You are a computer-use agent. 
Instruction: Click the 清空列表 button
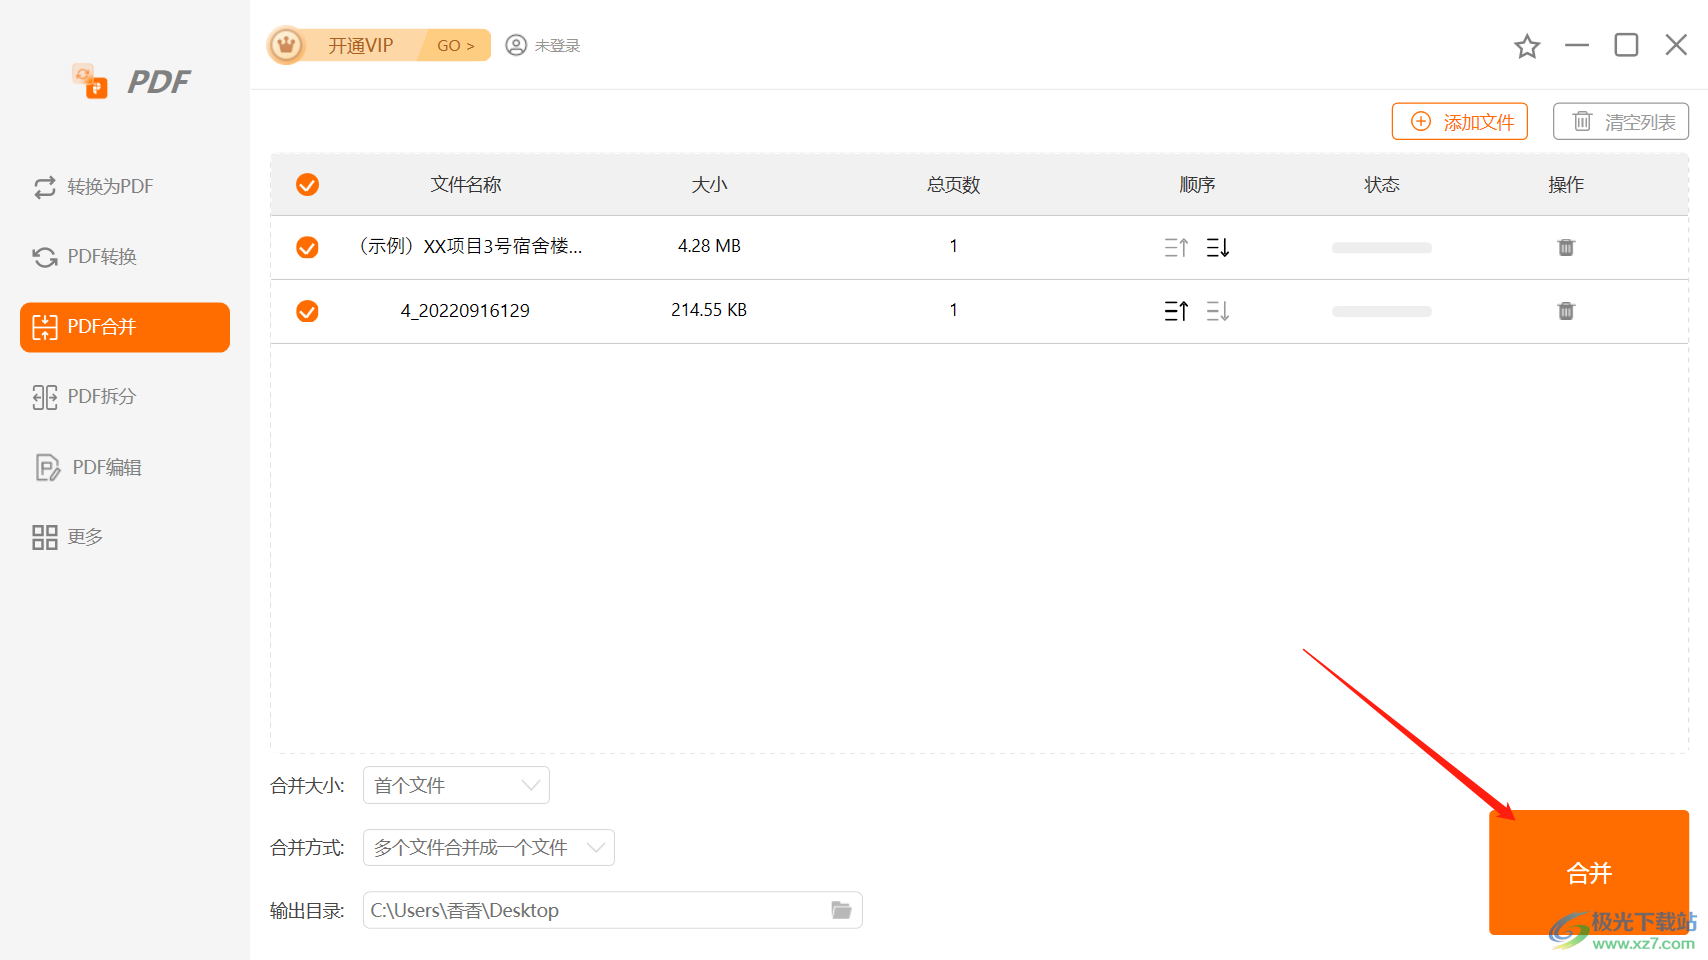click(1621, 121)
